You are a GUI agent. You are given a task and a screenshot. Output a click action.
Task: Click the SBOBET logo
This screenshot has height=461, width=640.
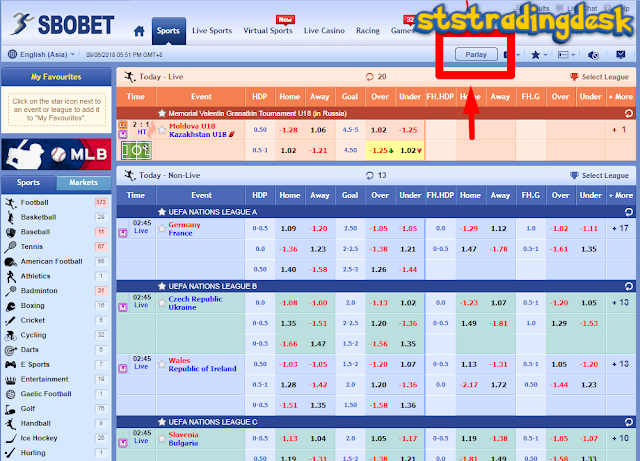pos(62,24)
